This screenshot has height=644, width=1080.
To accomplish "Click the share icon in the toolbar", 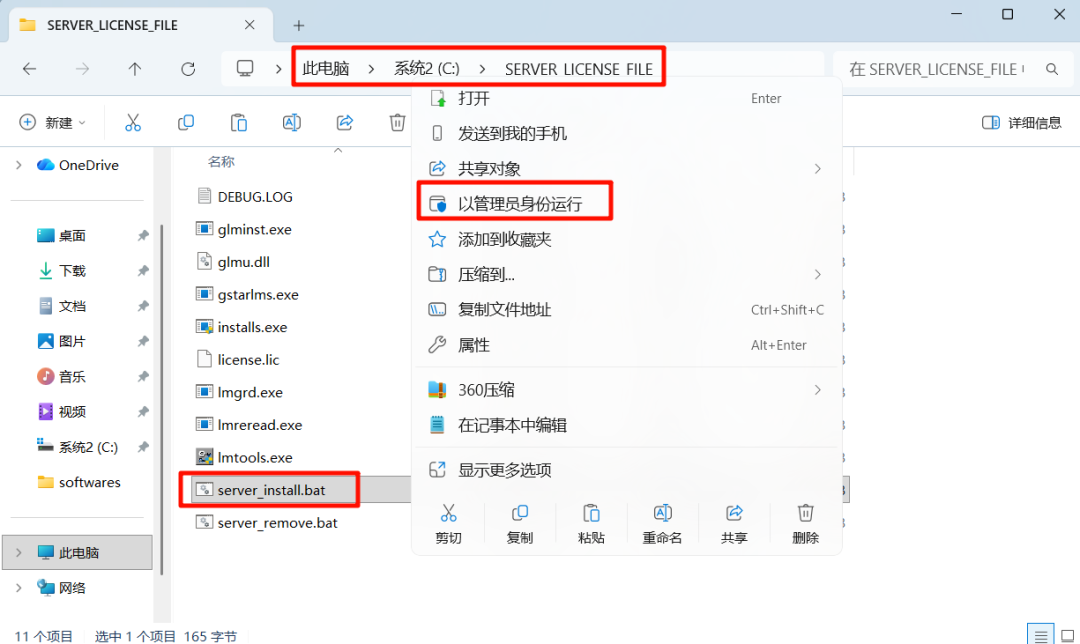I will click(x=344, y=123).
